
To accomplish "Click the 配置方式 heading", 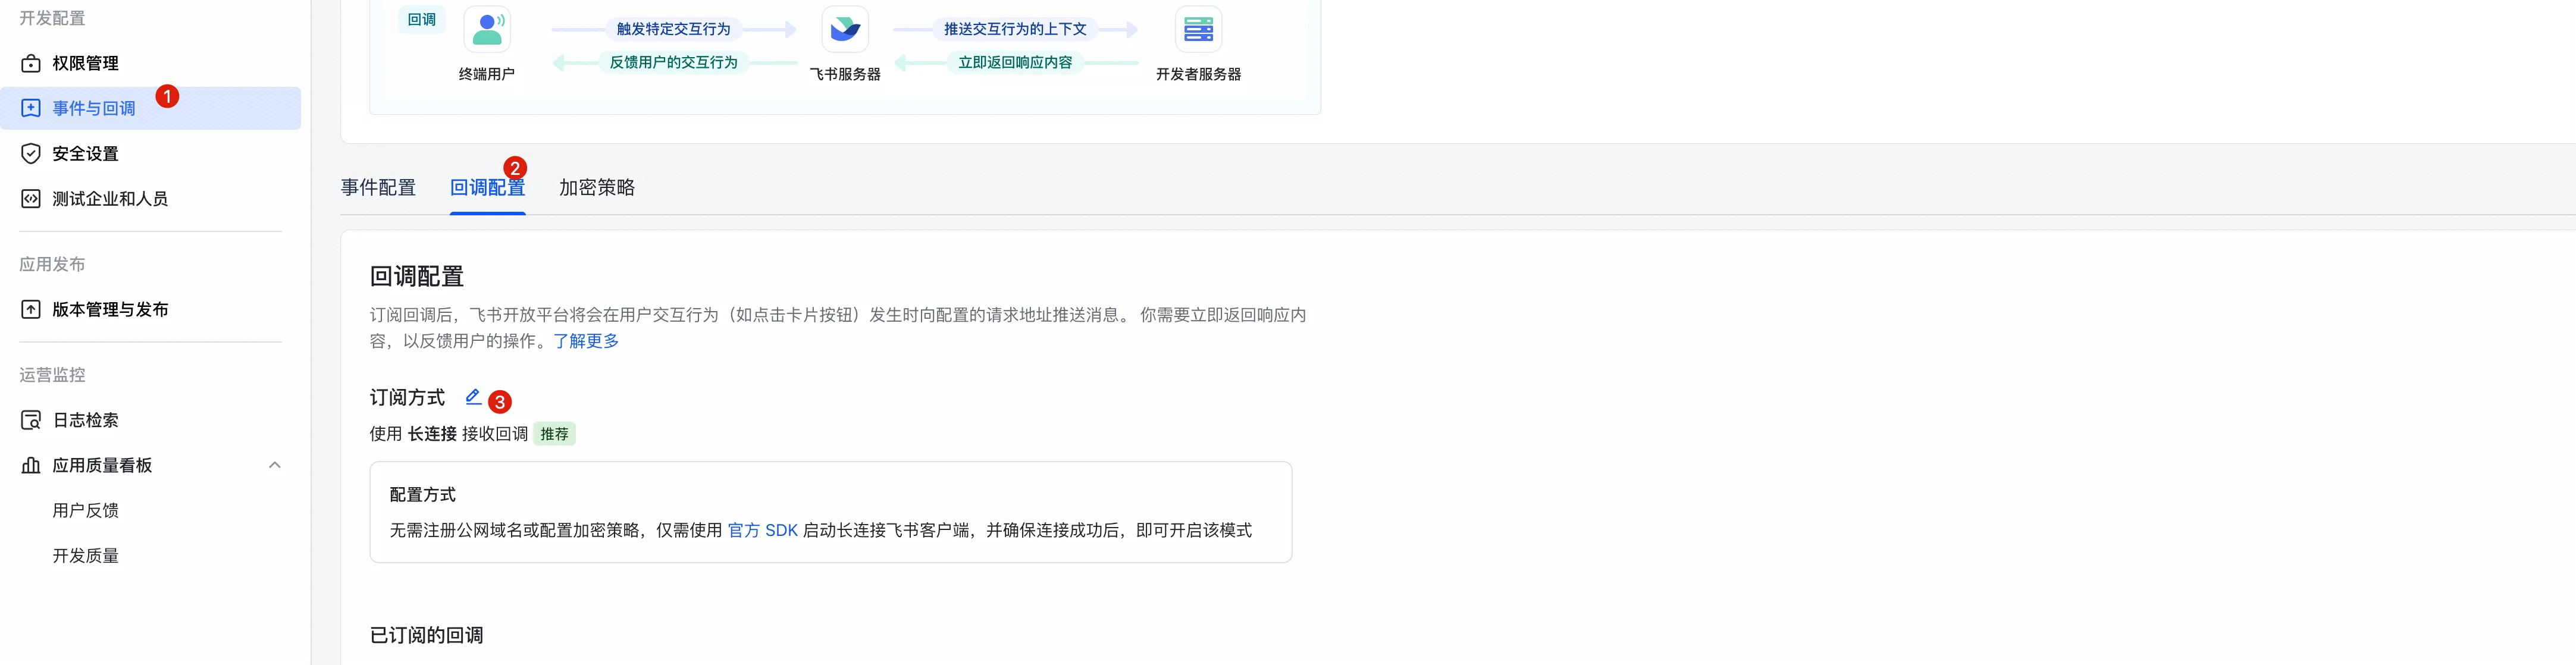I will click(422, 495).
